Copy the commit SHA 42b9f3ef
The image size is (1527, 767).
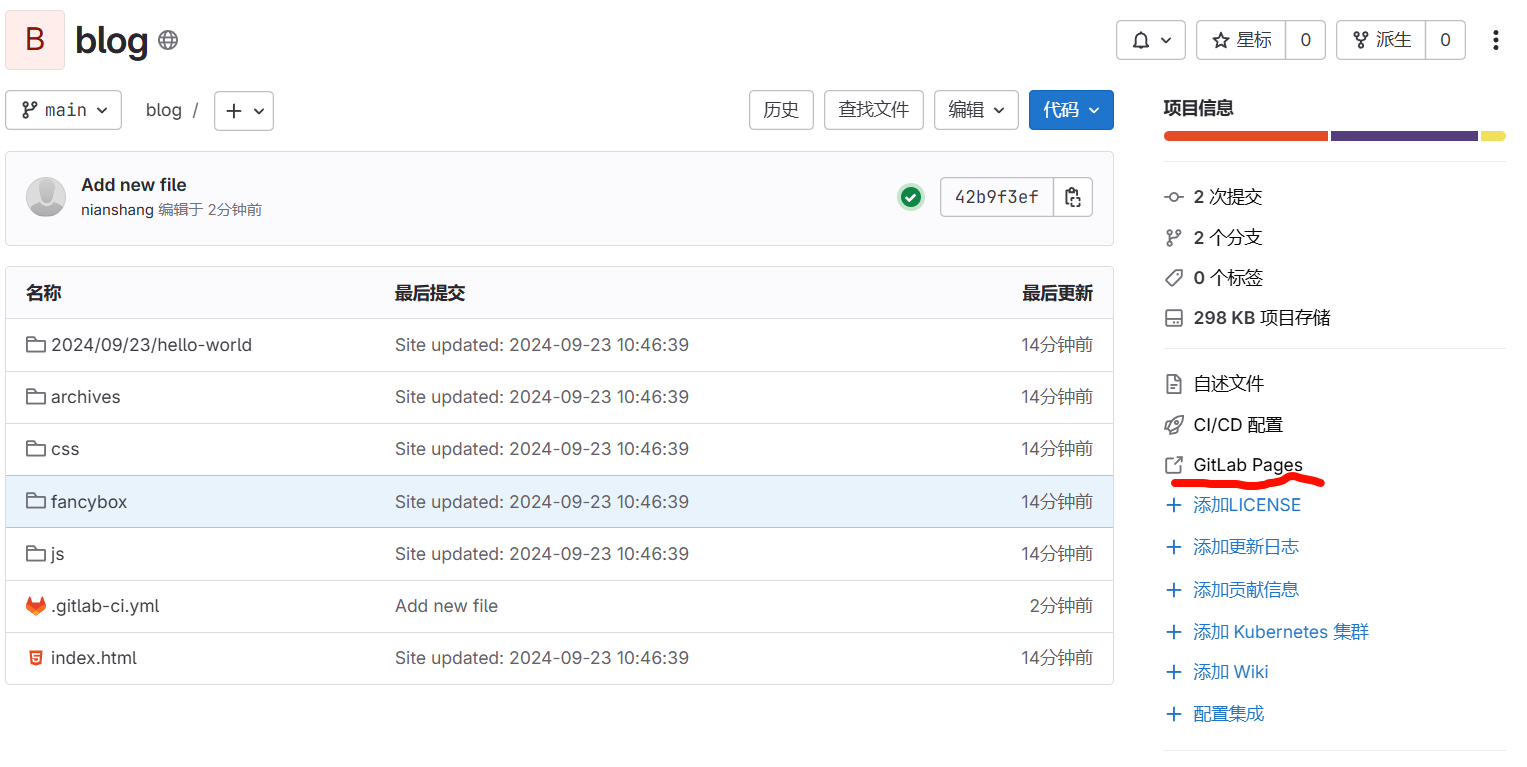pos(1072,197)
